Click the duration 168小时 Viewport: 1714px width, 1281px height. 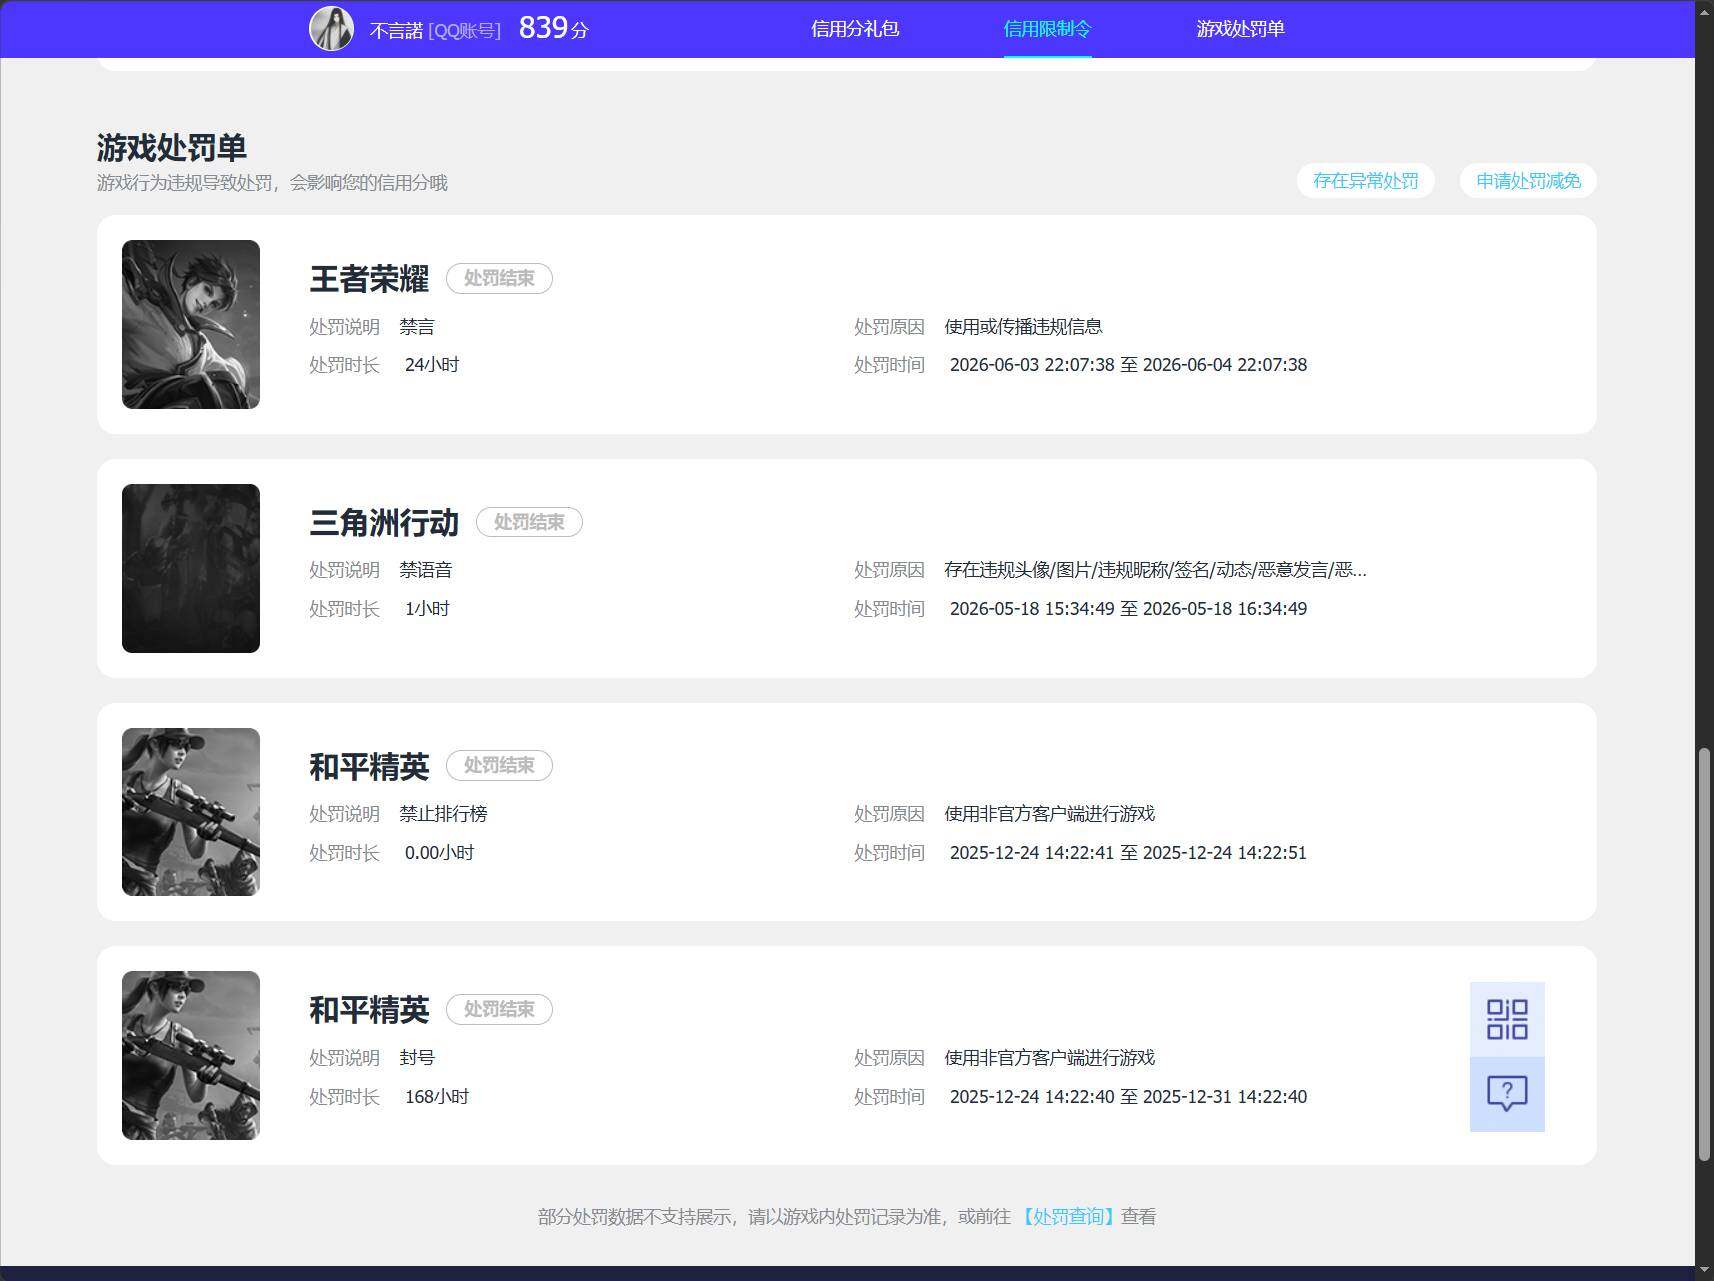pyautogui.click(x=437, y=1097)
